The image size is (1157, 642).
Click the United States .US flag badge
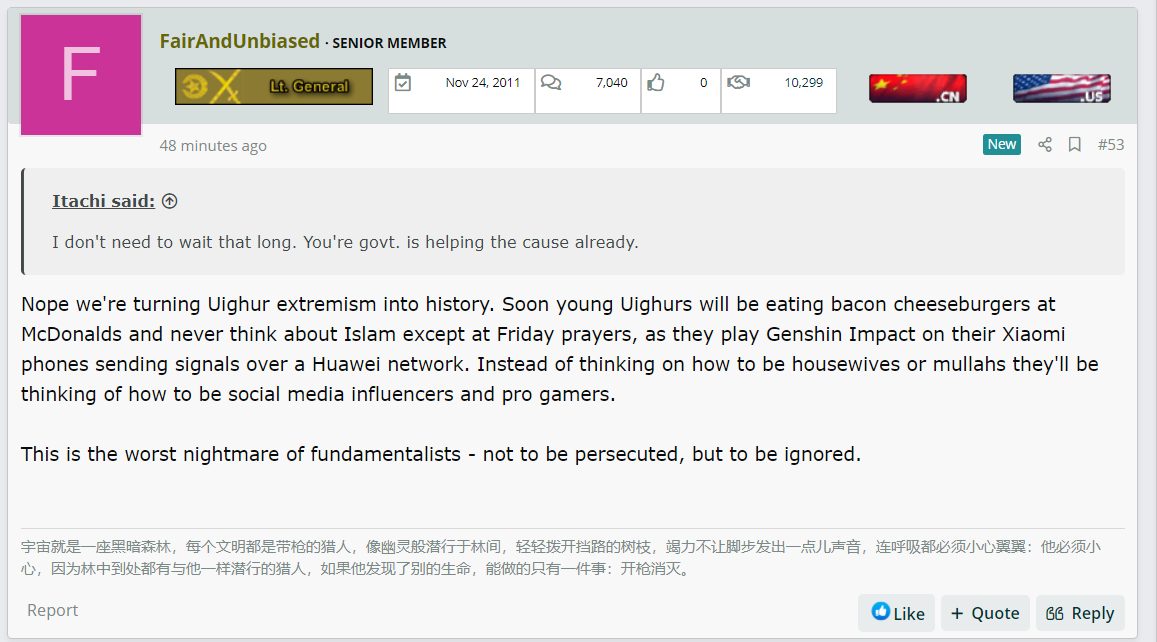tap(1062, 89)
